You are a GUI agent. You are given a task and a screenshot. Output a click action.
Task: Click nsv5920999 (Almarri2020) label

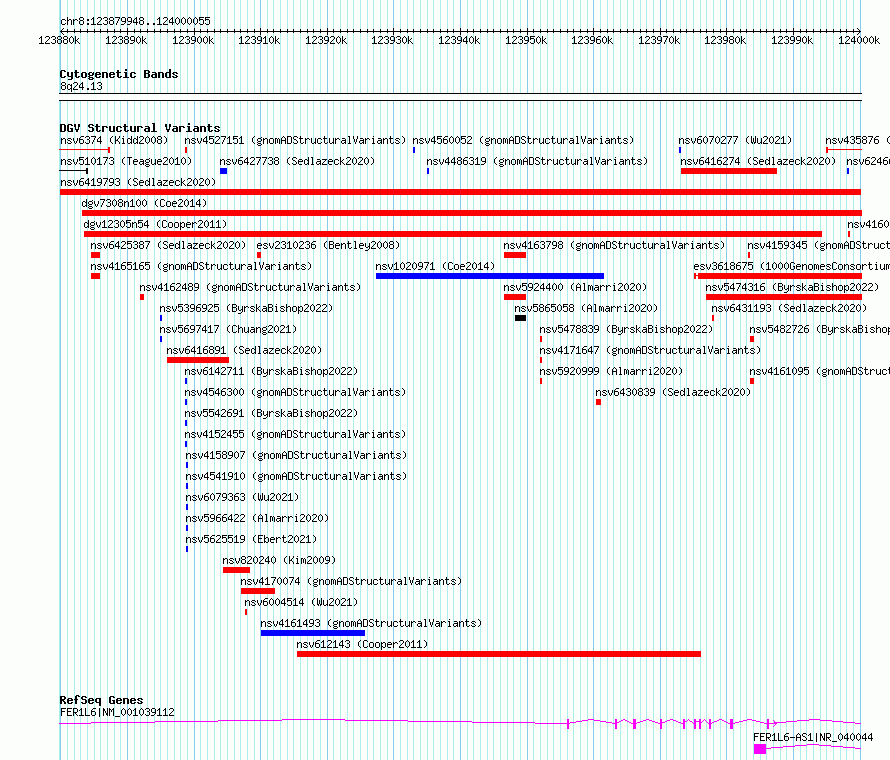611,371
